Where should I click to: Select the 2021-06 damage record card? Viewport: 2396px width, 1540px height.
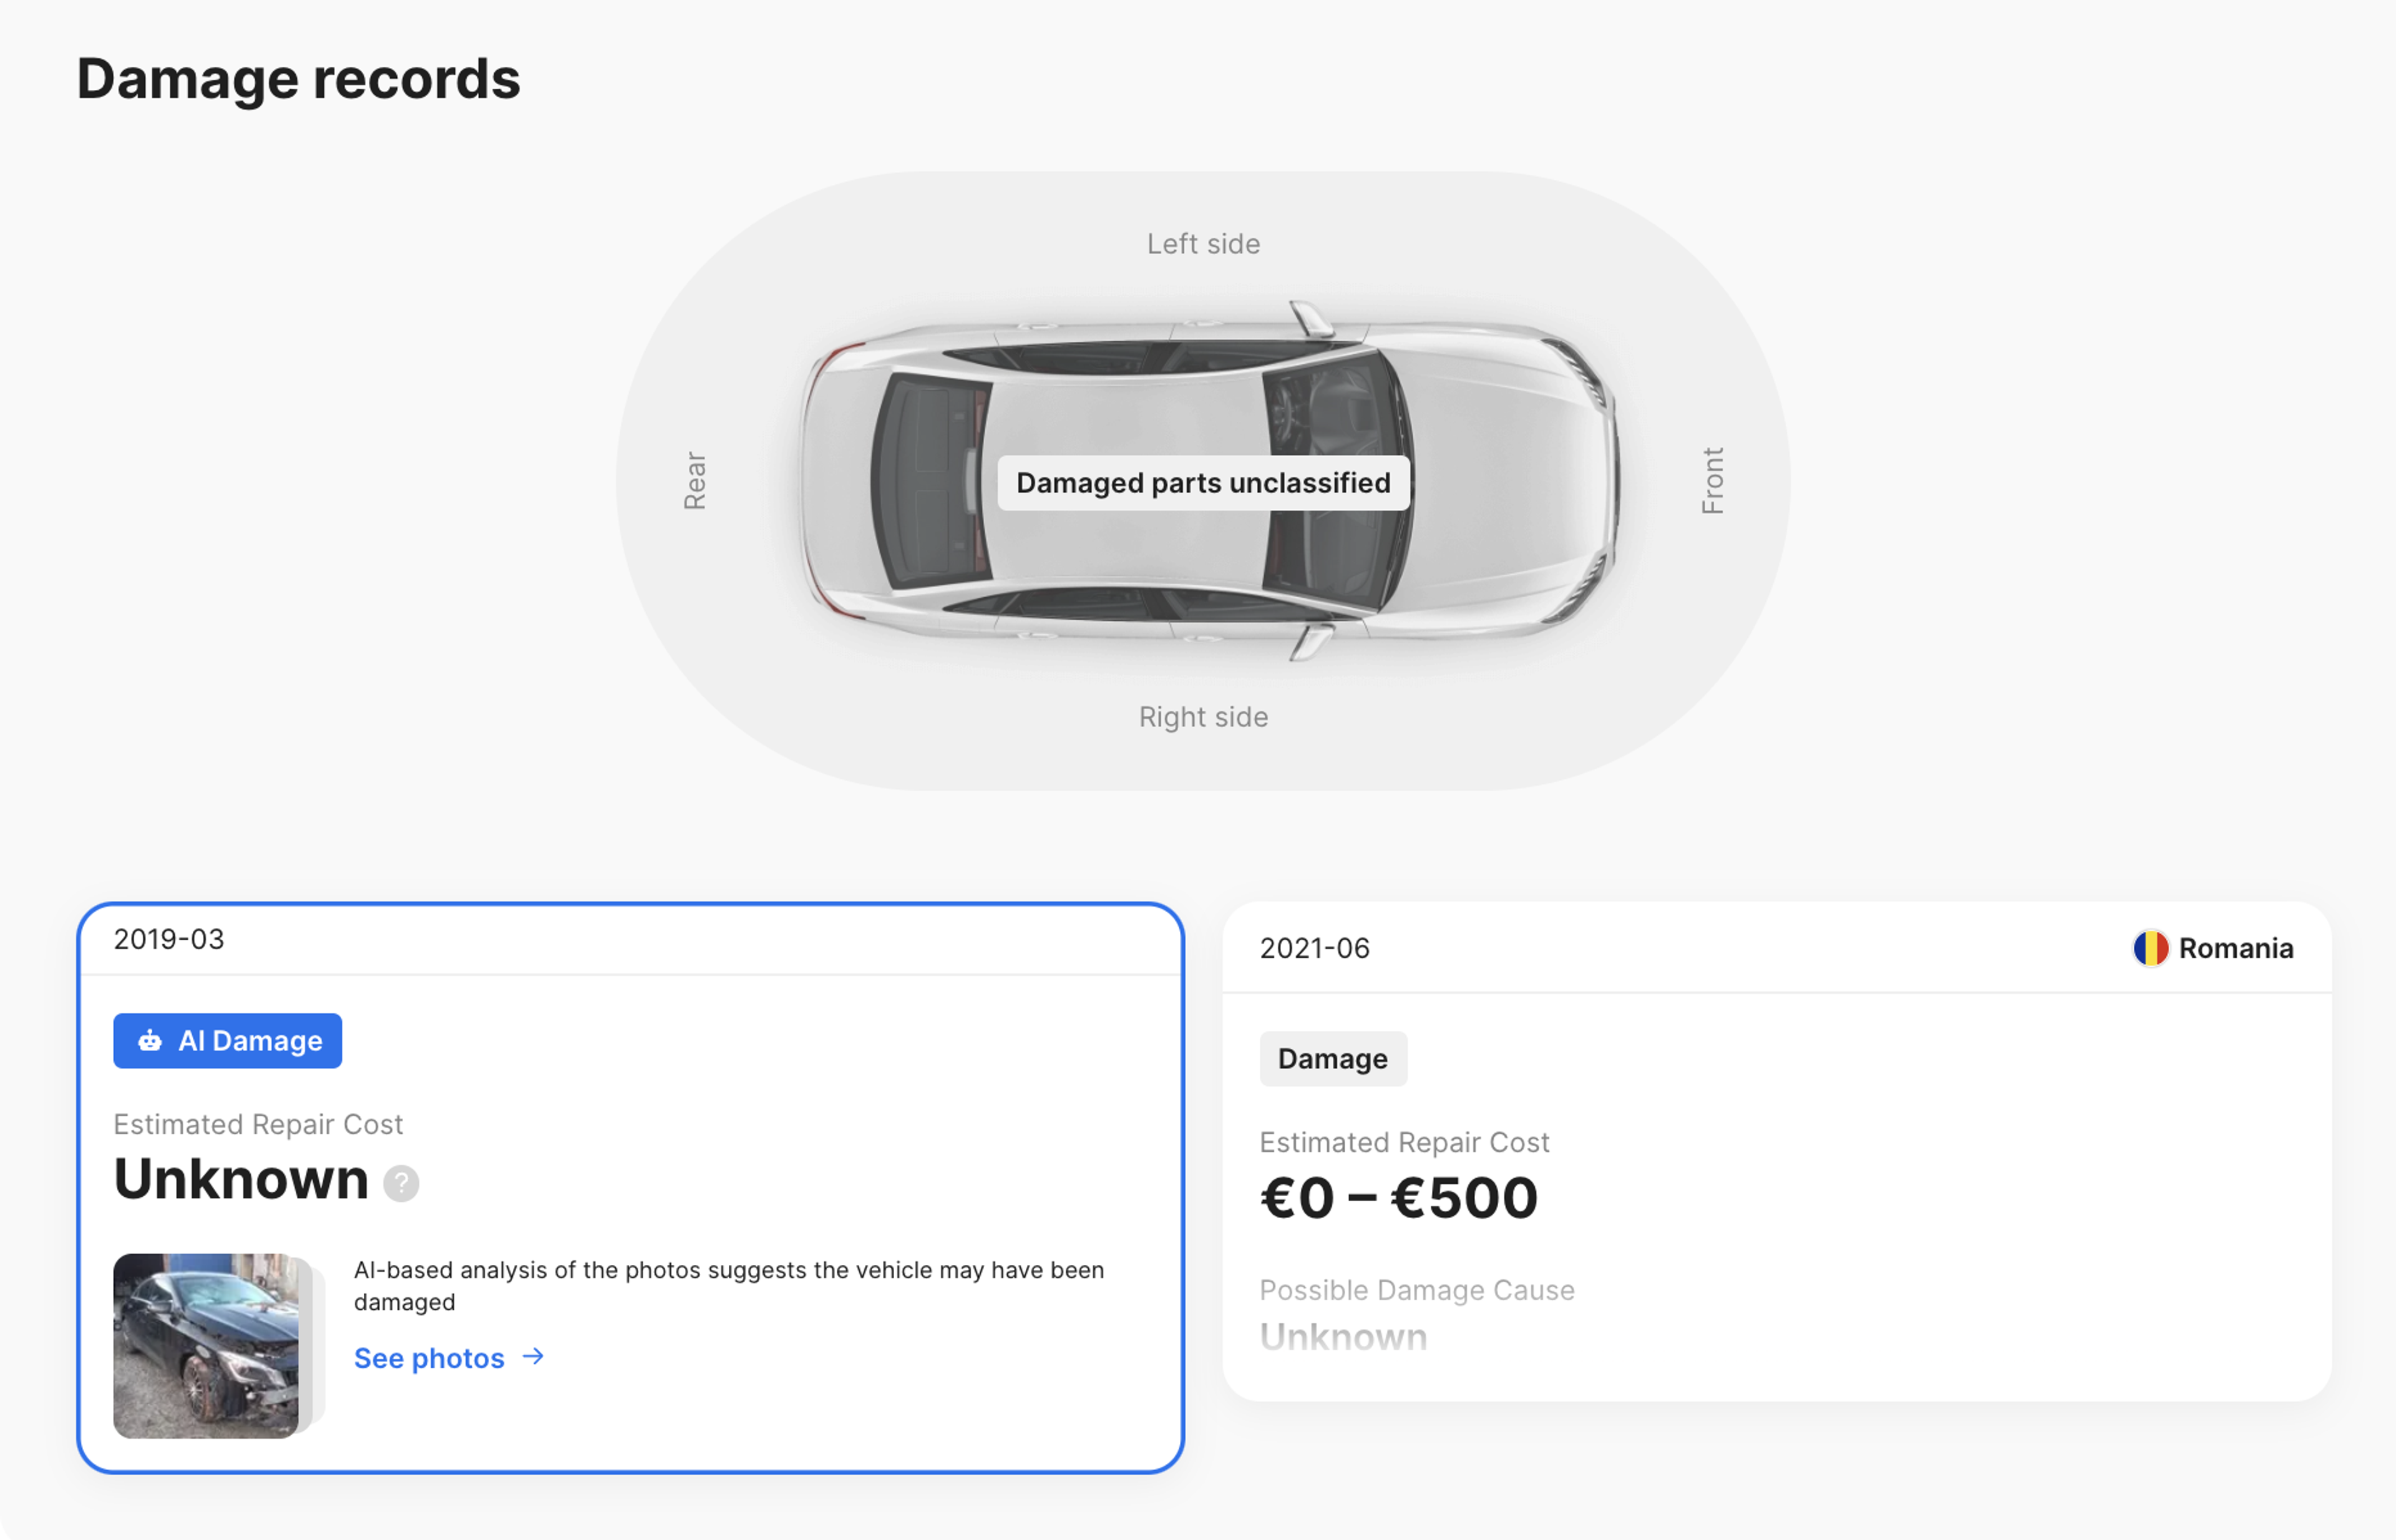click(1777, 1151)
